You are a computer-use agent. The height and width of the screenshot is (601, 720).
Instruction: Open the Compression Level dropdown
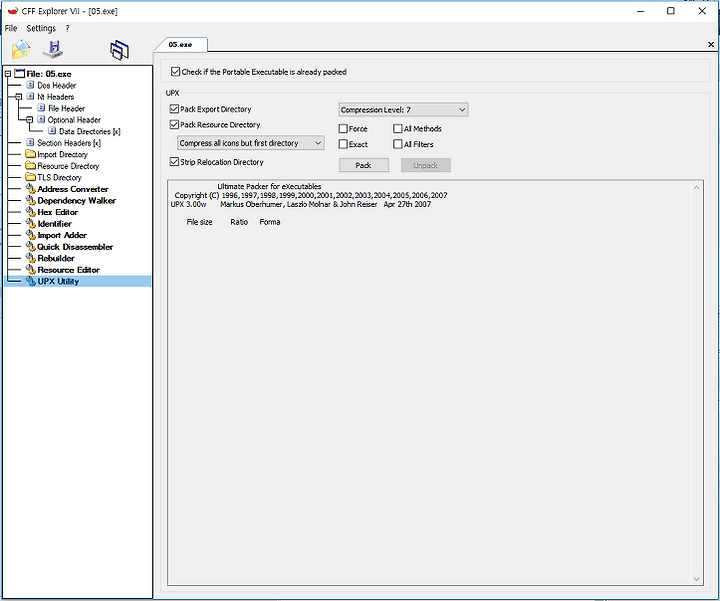[403, 110]
